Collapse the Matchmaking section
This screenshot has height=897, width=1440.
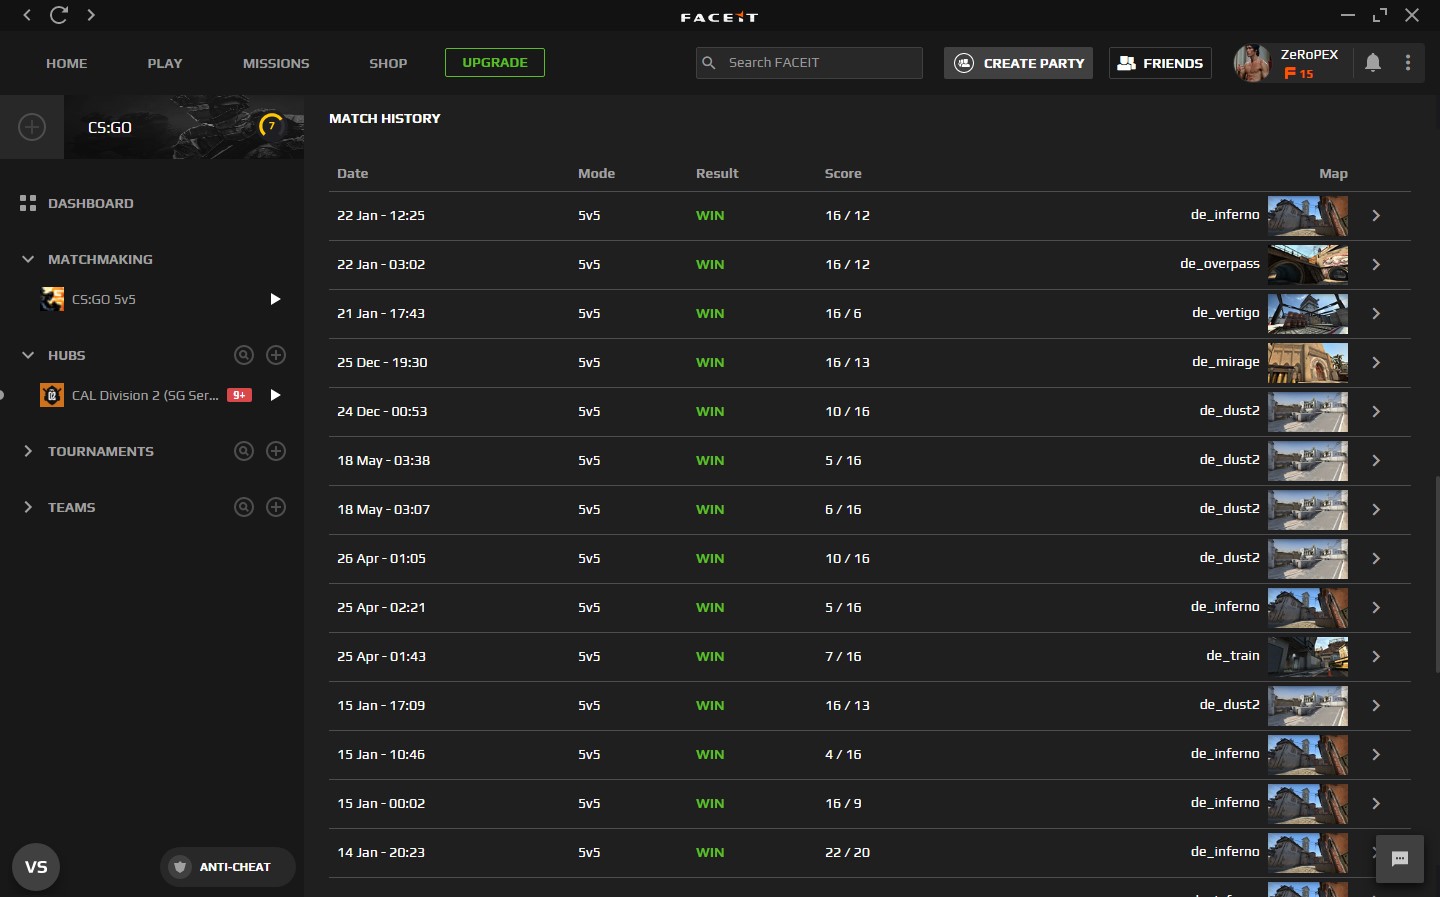tap(28, 259)
